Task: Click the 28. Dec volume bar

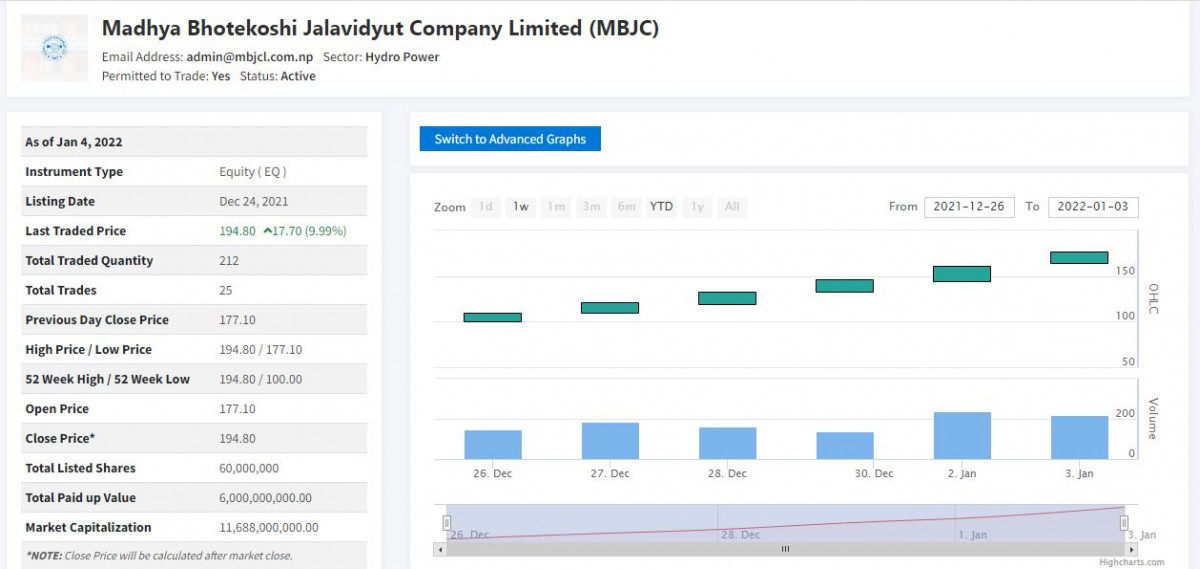Action: pyautogui.click(x=727, y=443)
